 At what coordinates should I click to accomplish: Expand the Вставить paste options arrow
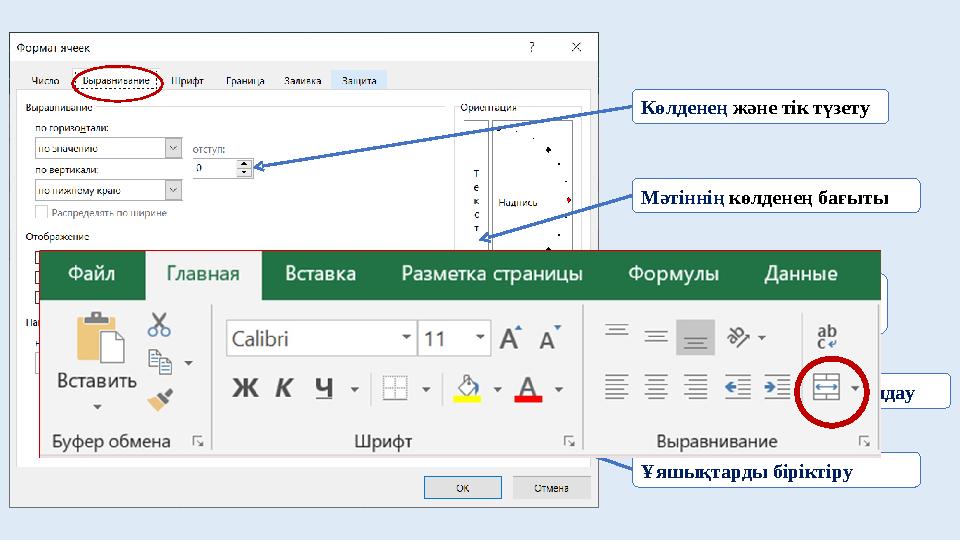coord(97,407)
